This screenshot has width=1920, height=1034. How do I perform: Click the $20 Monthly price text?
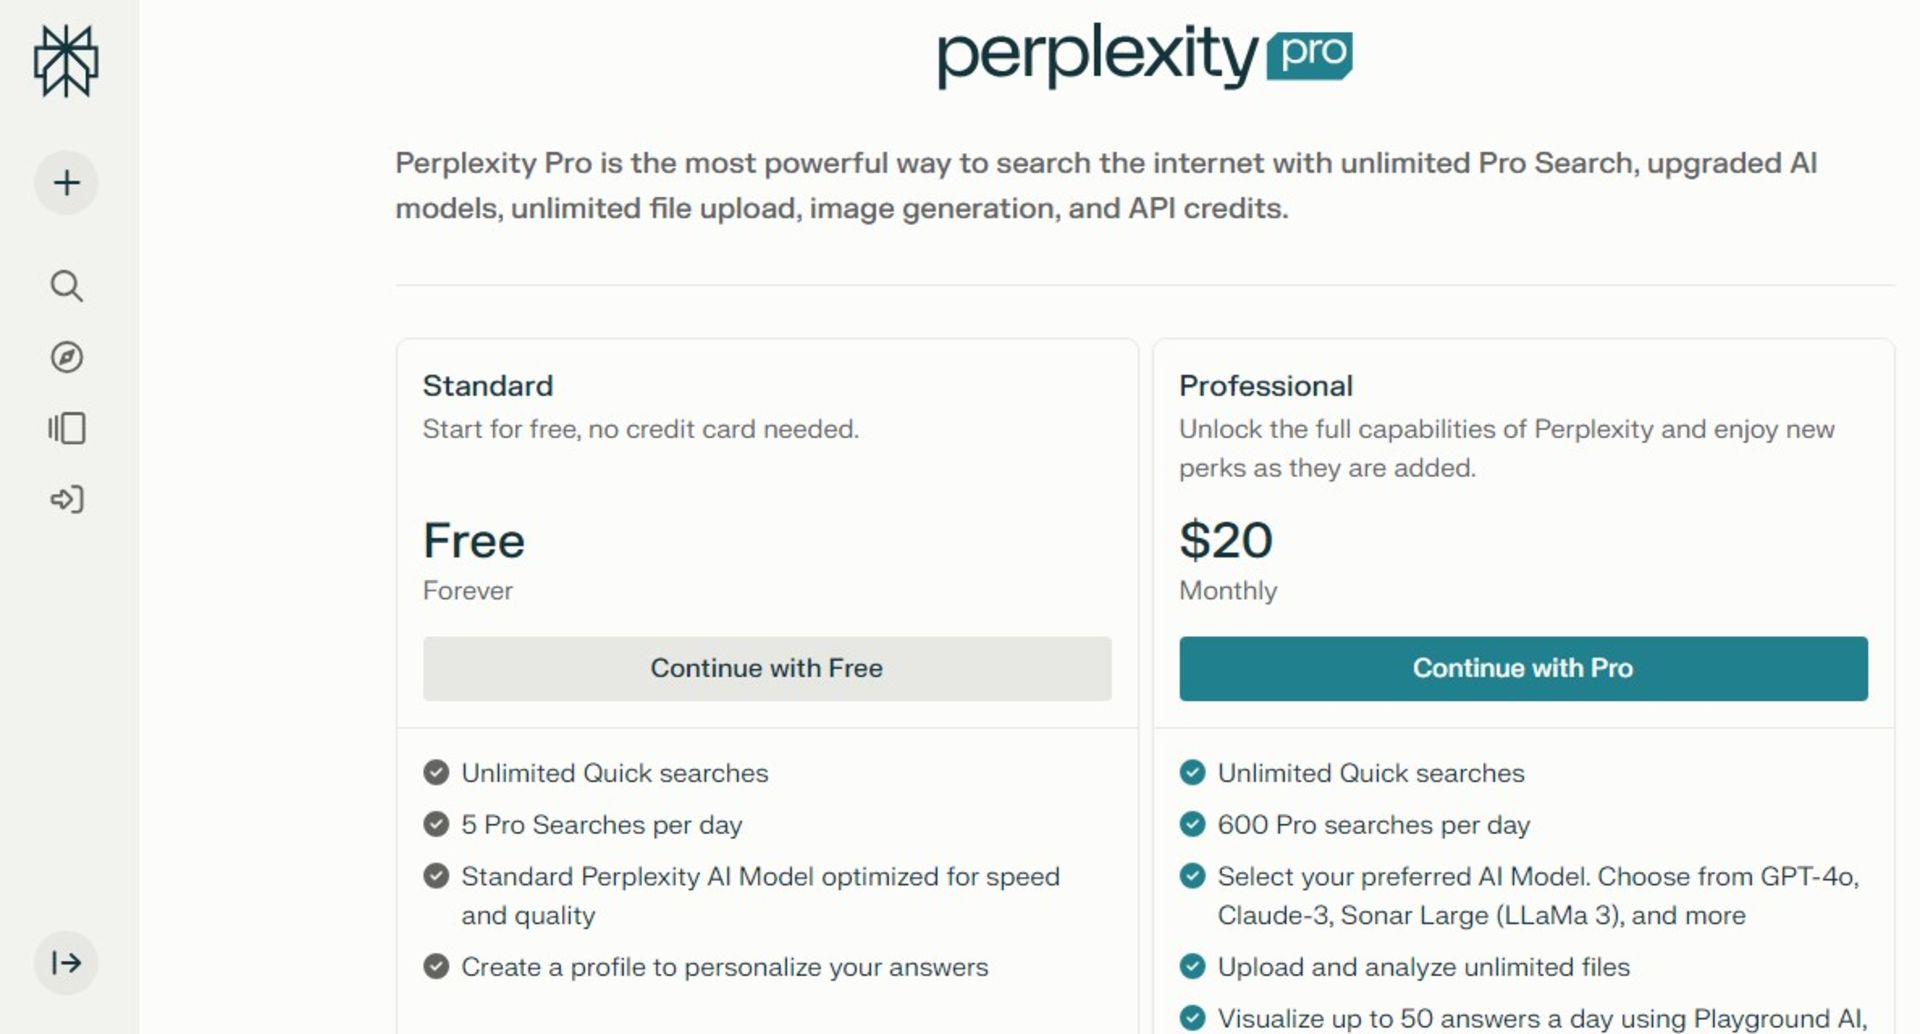[1228, 561]
